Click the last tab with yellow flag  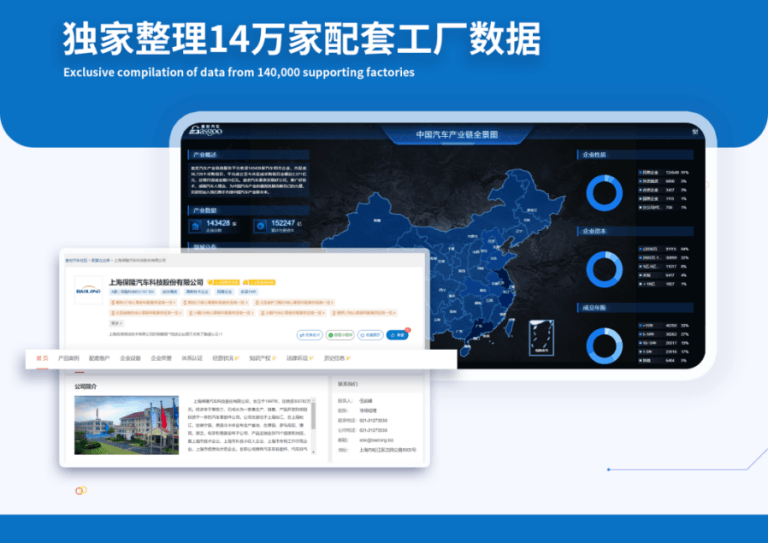point(337,358)
